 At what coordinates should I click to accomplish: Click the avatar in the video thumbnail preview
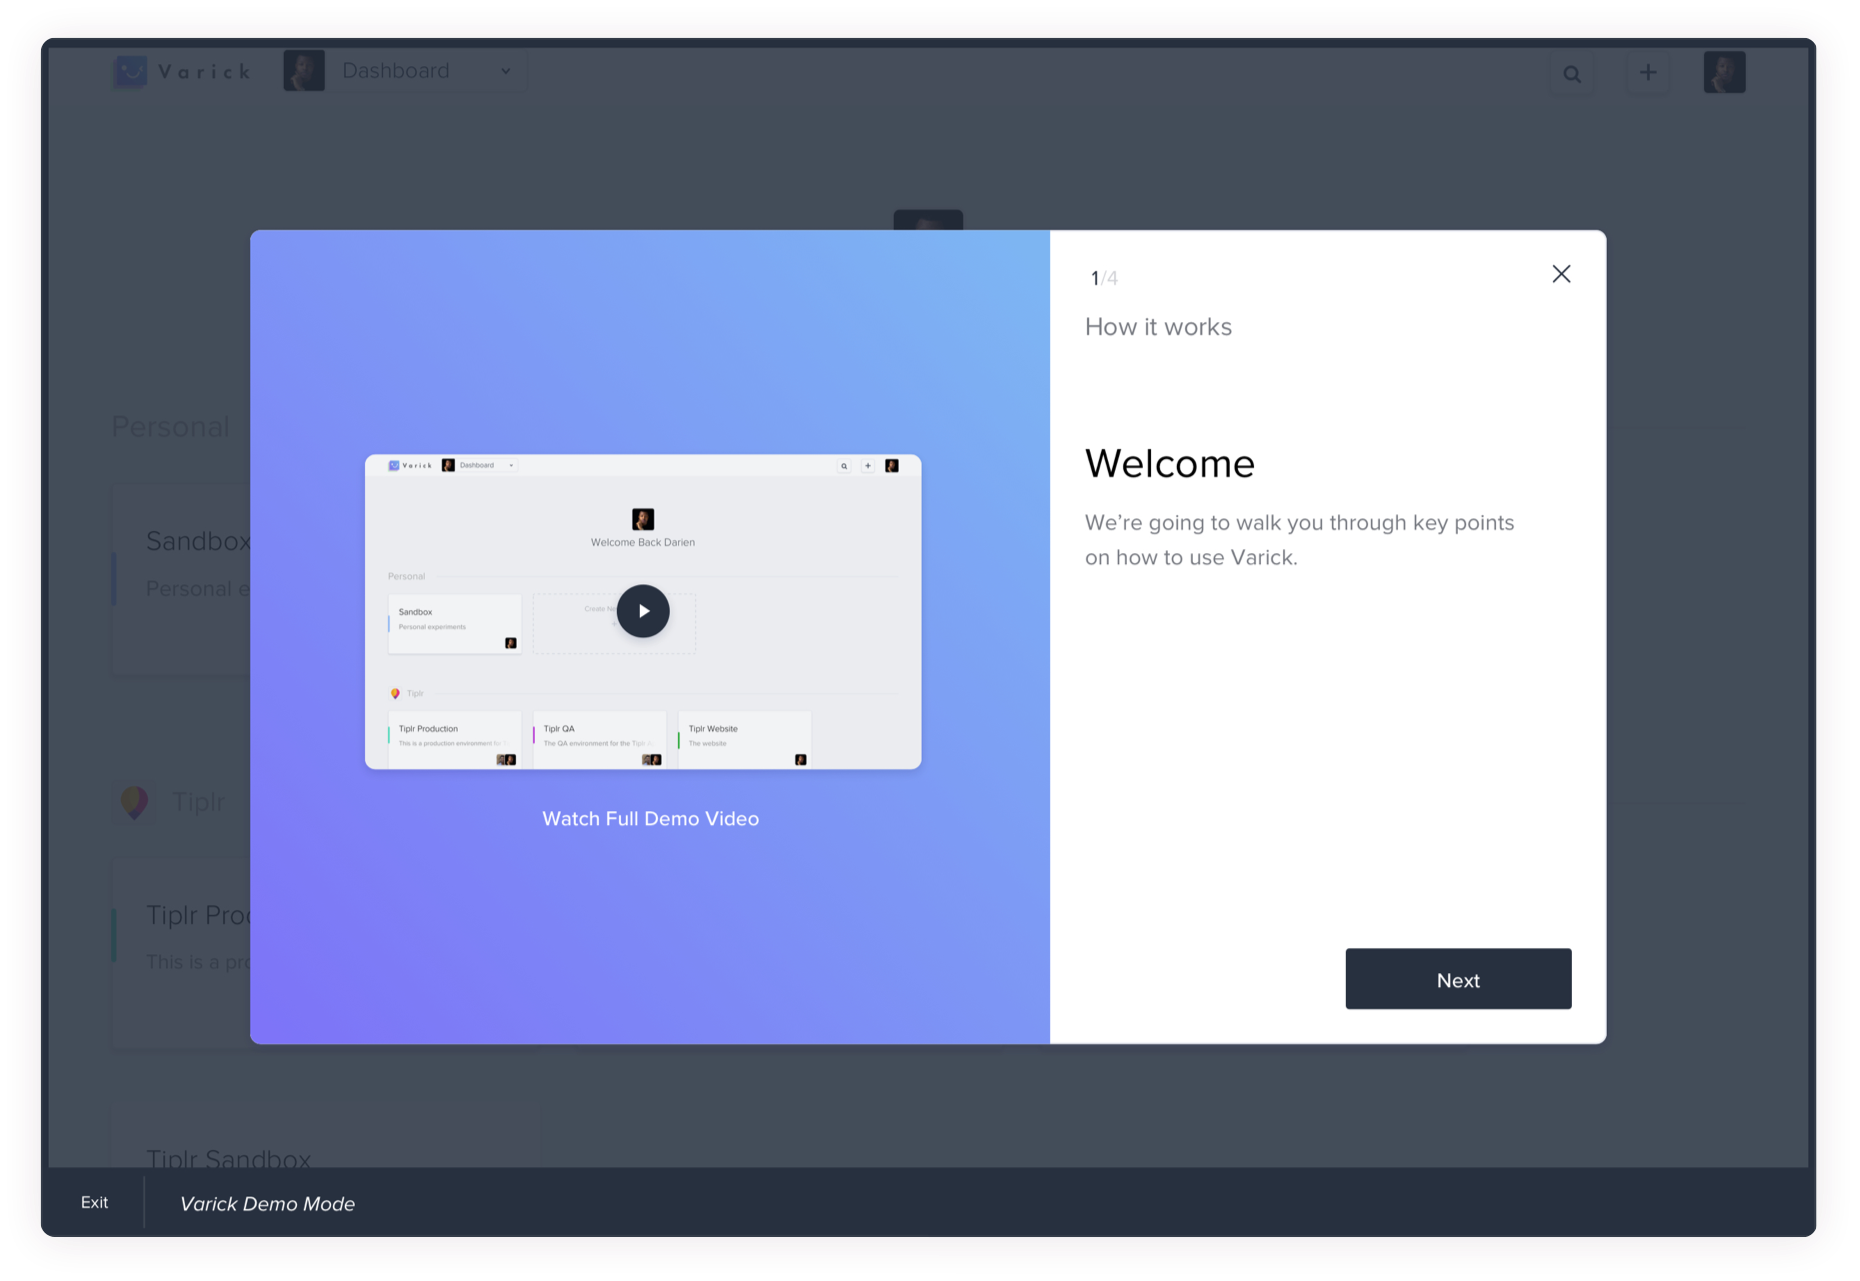(643, 518)
